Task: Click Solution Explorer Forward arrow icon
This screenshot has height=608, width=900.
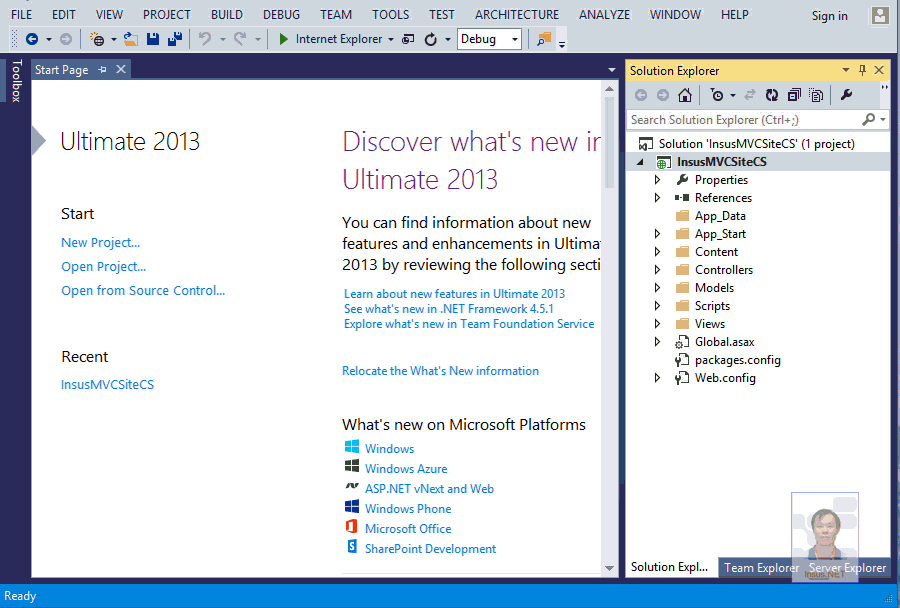Action: 663,95
